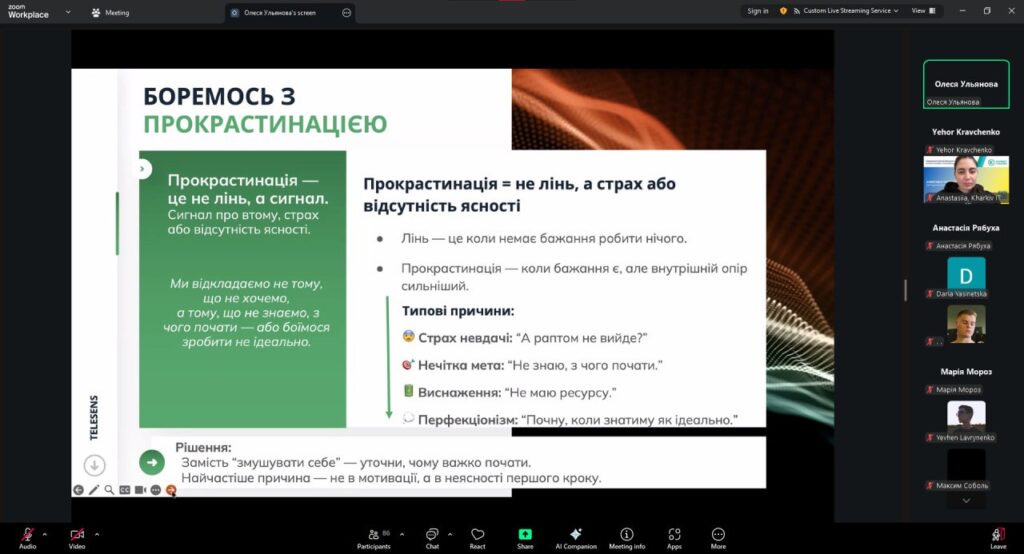Click the Share screen icon

(525, 536)
